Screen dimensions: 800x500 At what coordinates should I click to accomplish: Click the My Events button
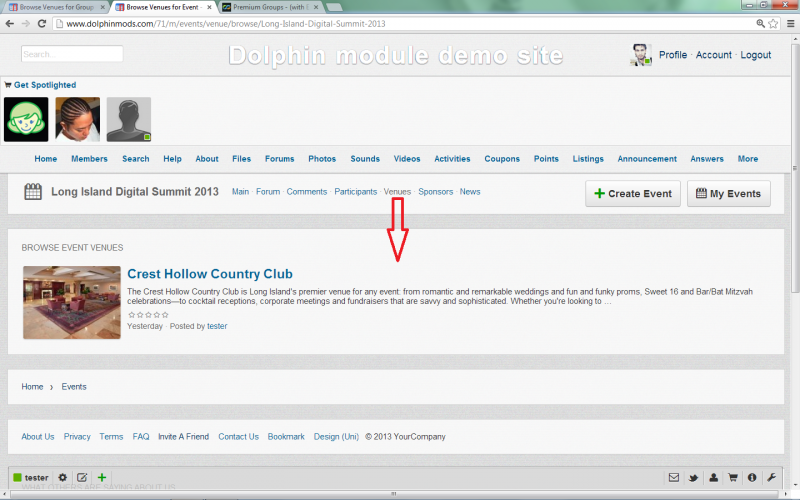729,193
